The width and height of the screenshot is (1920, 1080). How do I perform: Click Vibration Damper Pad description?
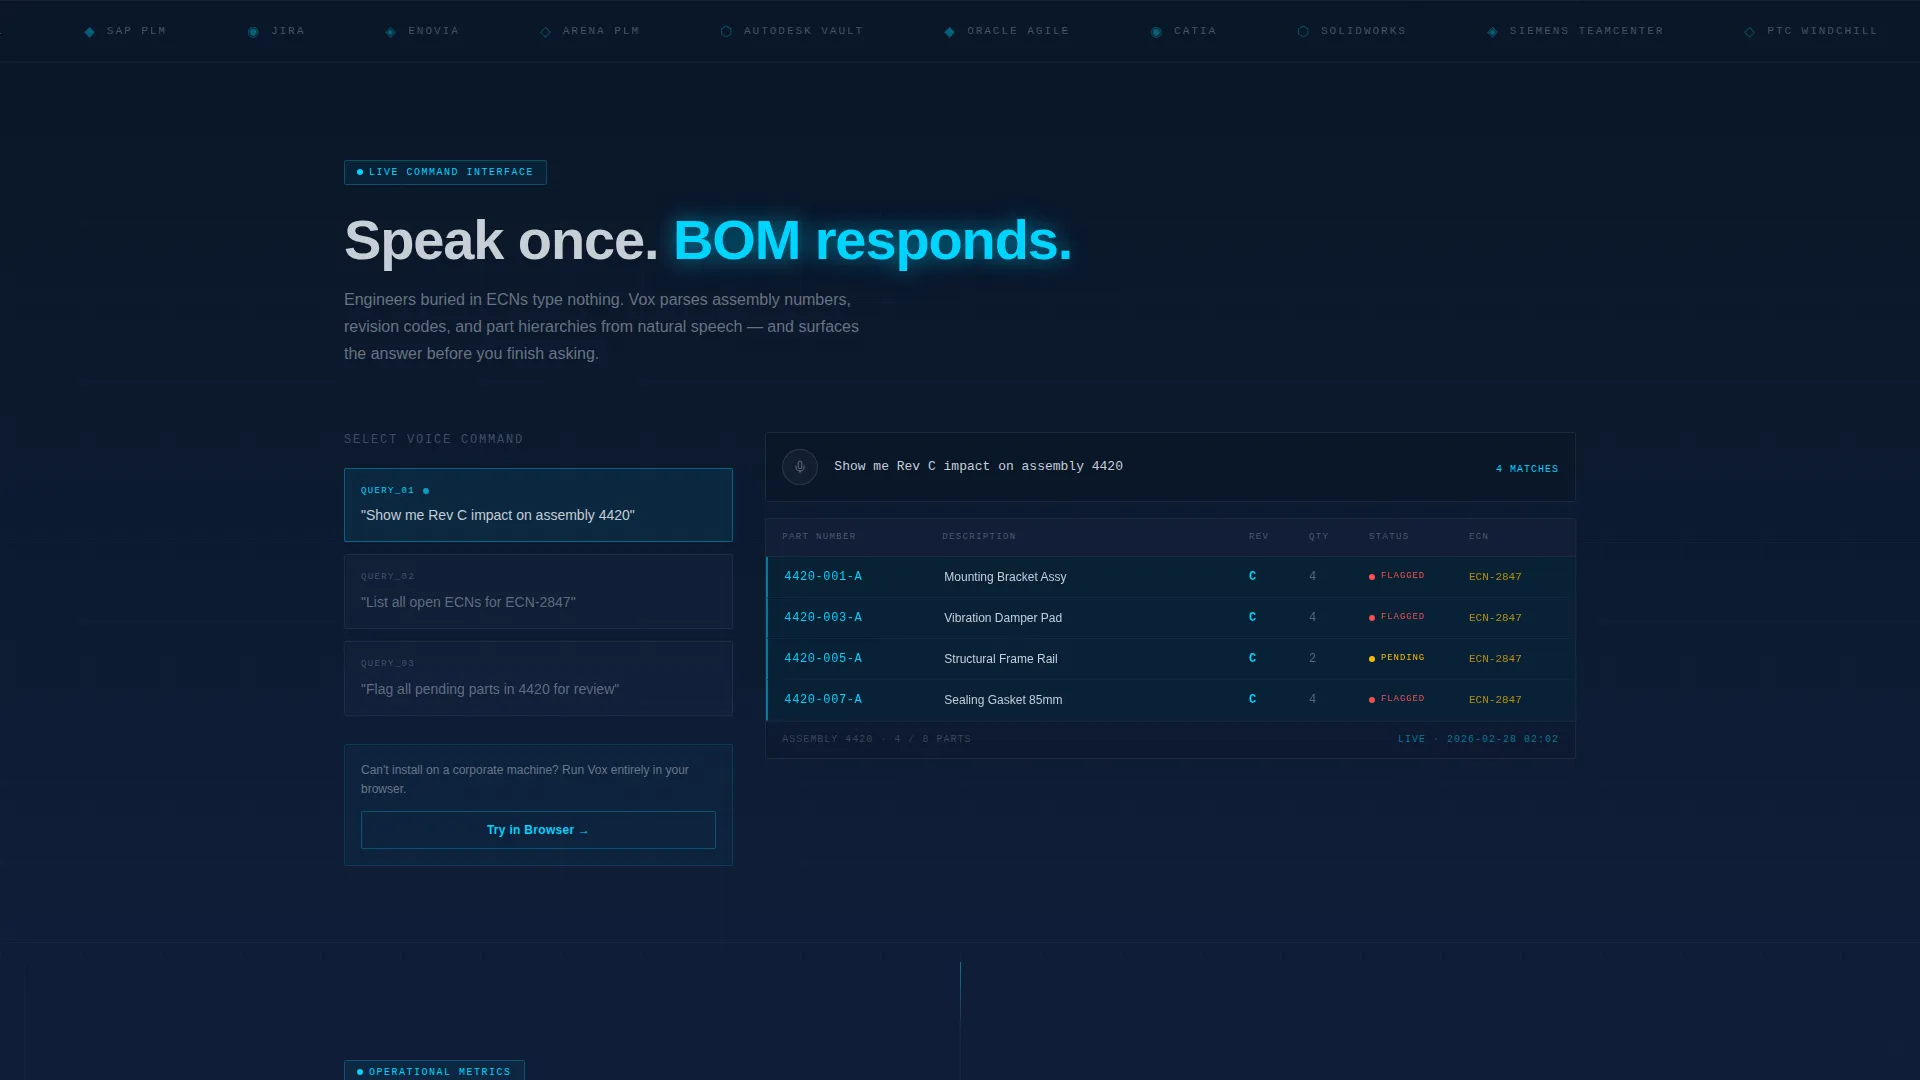1003,618
